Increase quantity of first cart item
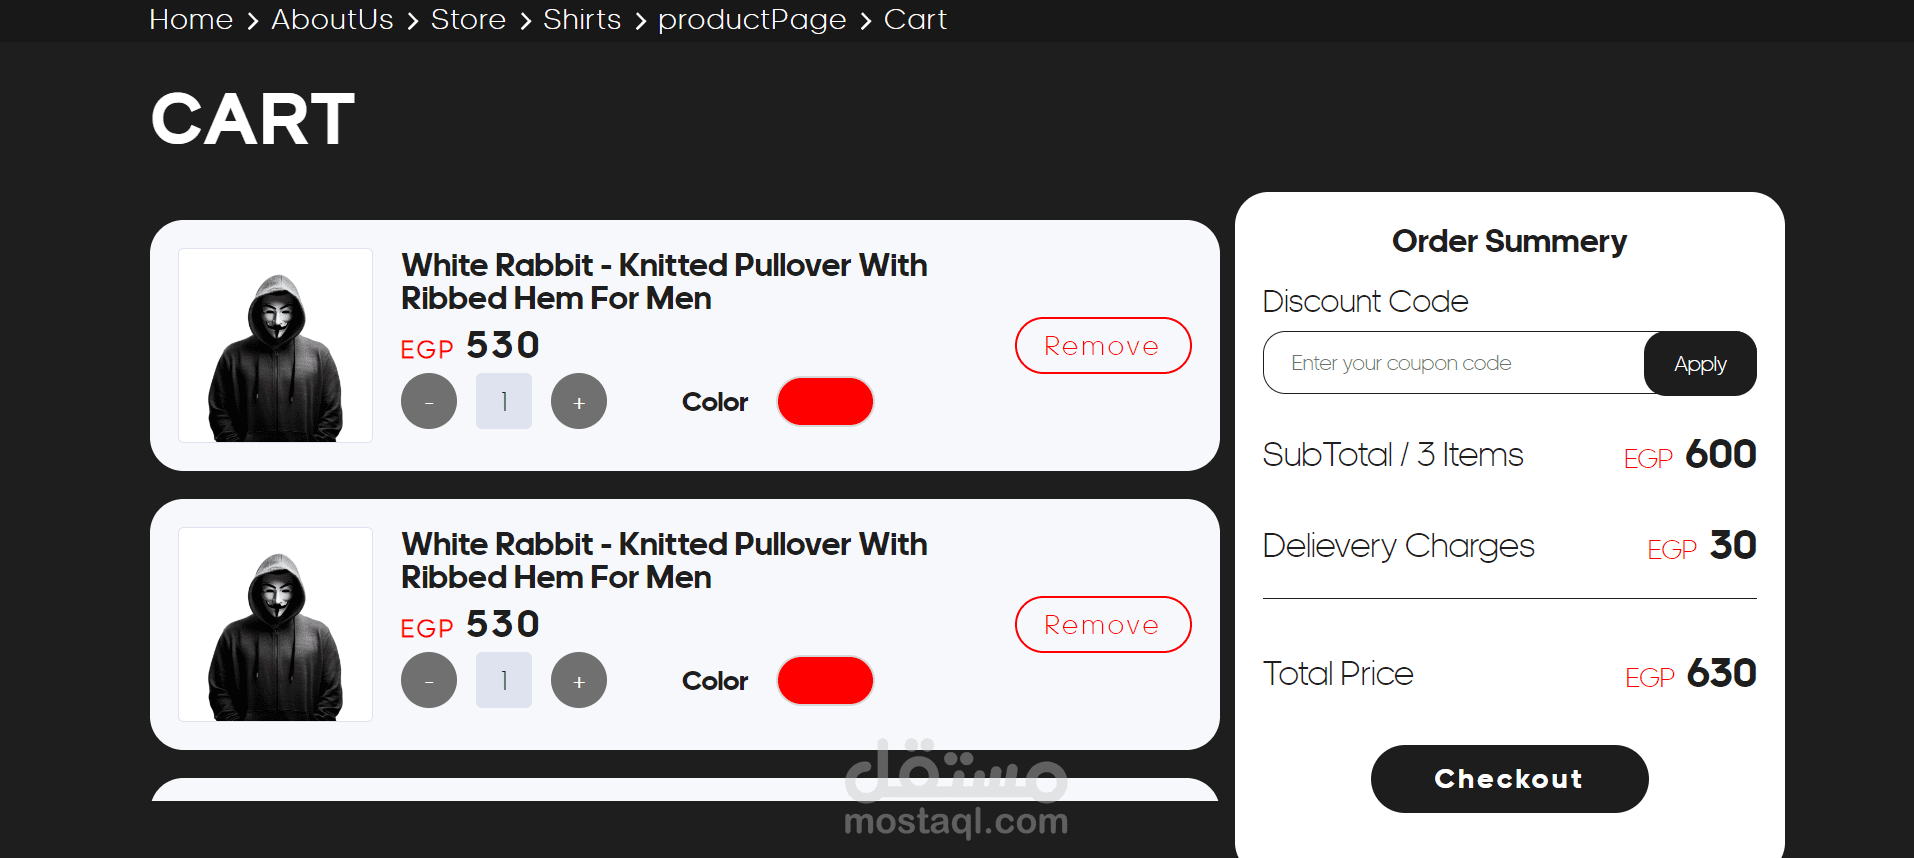Viewport: 1914px width, 858px height. click(x=579, y=401)
